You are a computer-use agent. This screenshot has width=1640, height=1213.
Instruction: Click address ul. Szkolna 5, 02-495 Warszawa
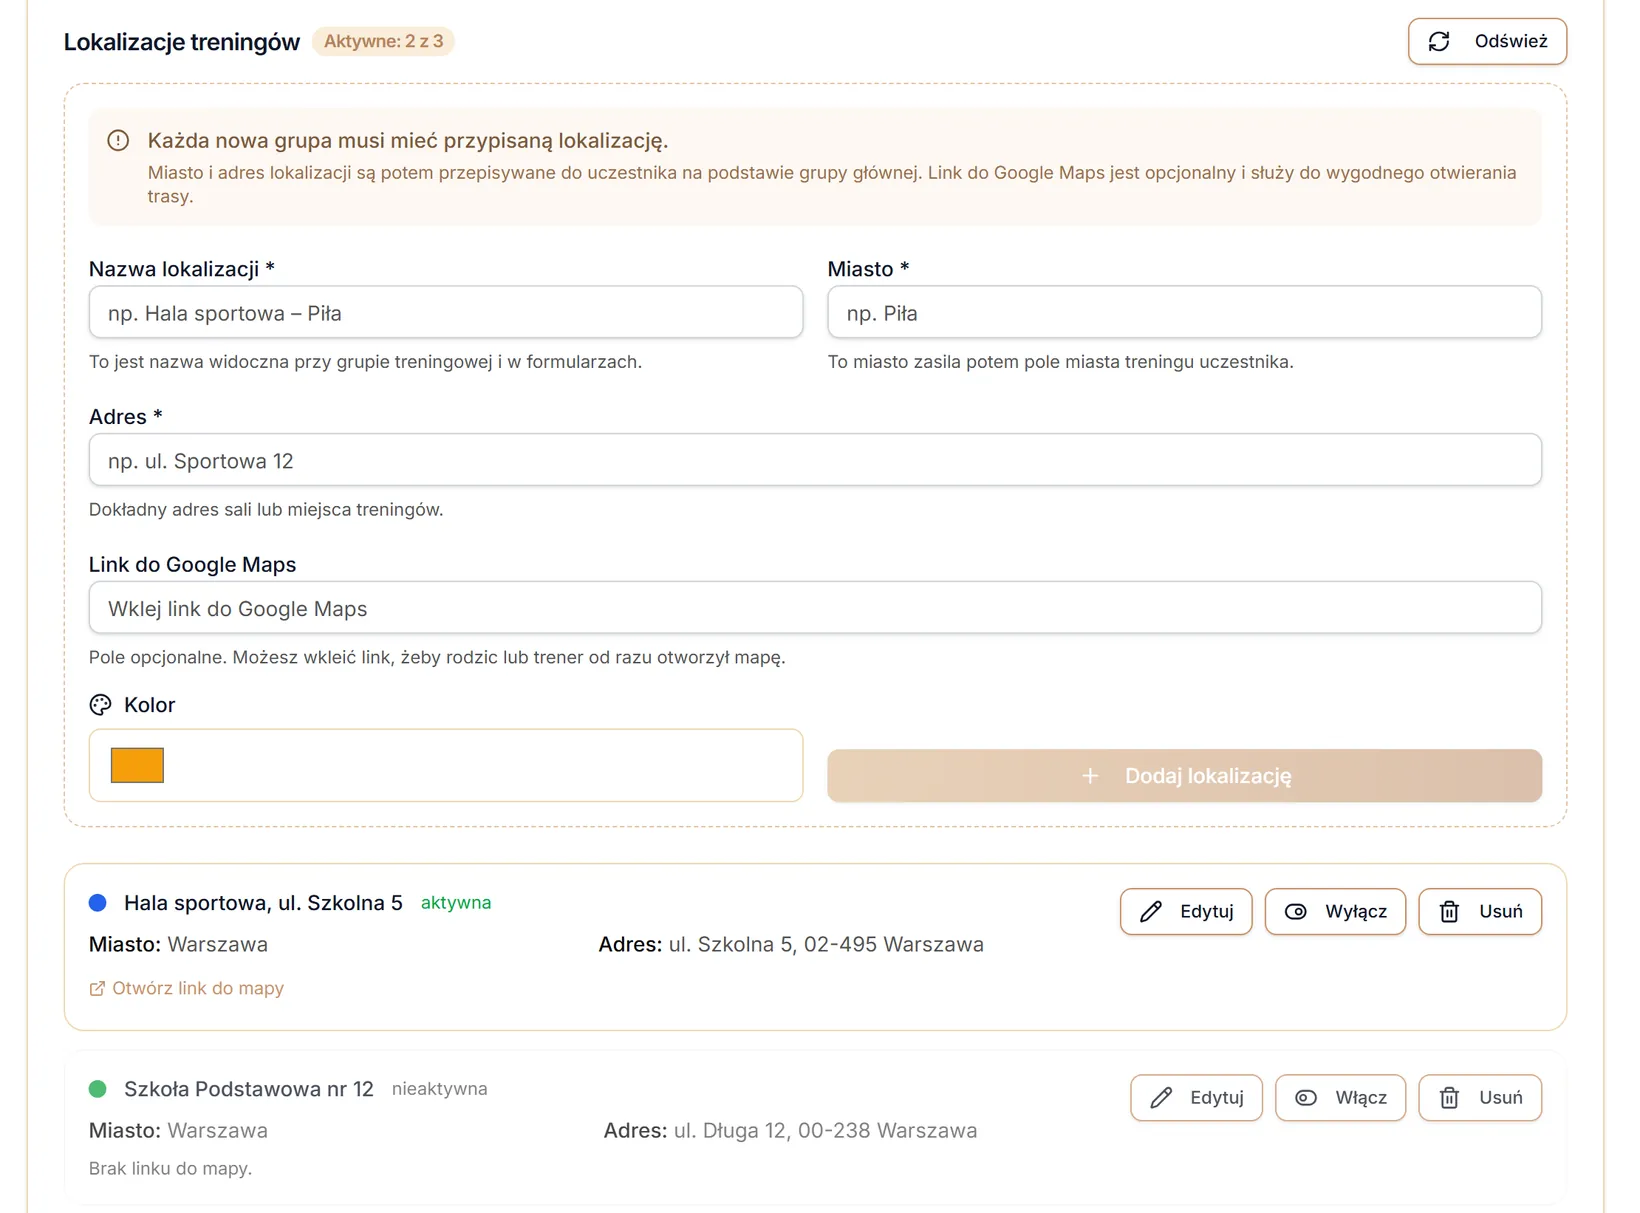coord(826,945)
